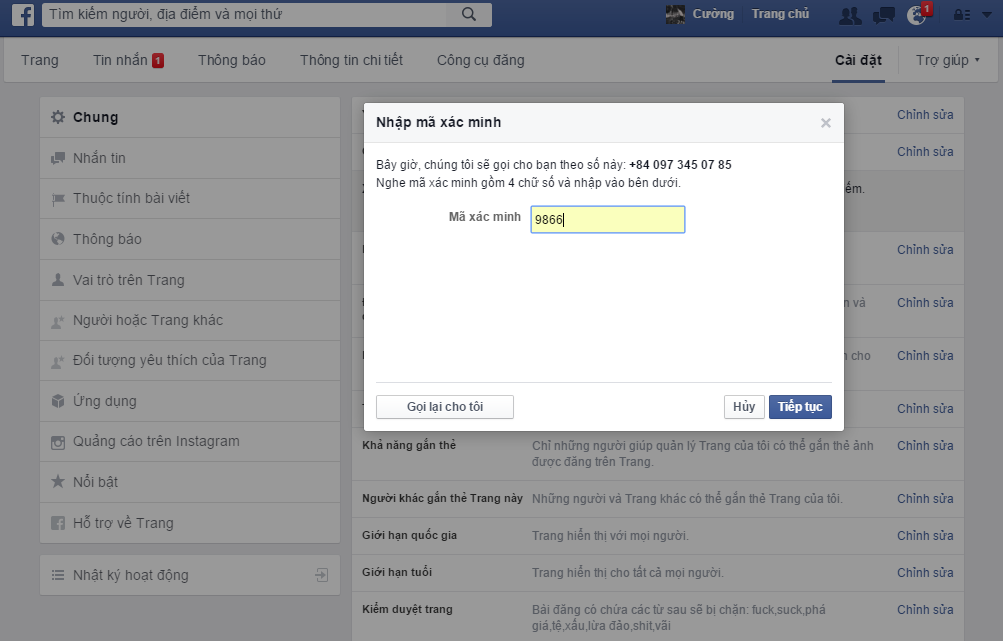
Task: Click Chỉnh sửa for Kiểm duyệt trang
Action: pyautogui.click(x=924, y=609)
